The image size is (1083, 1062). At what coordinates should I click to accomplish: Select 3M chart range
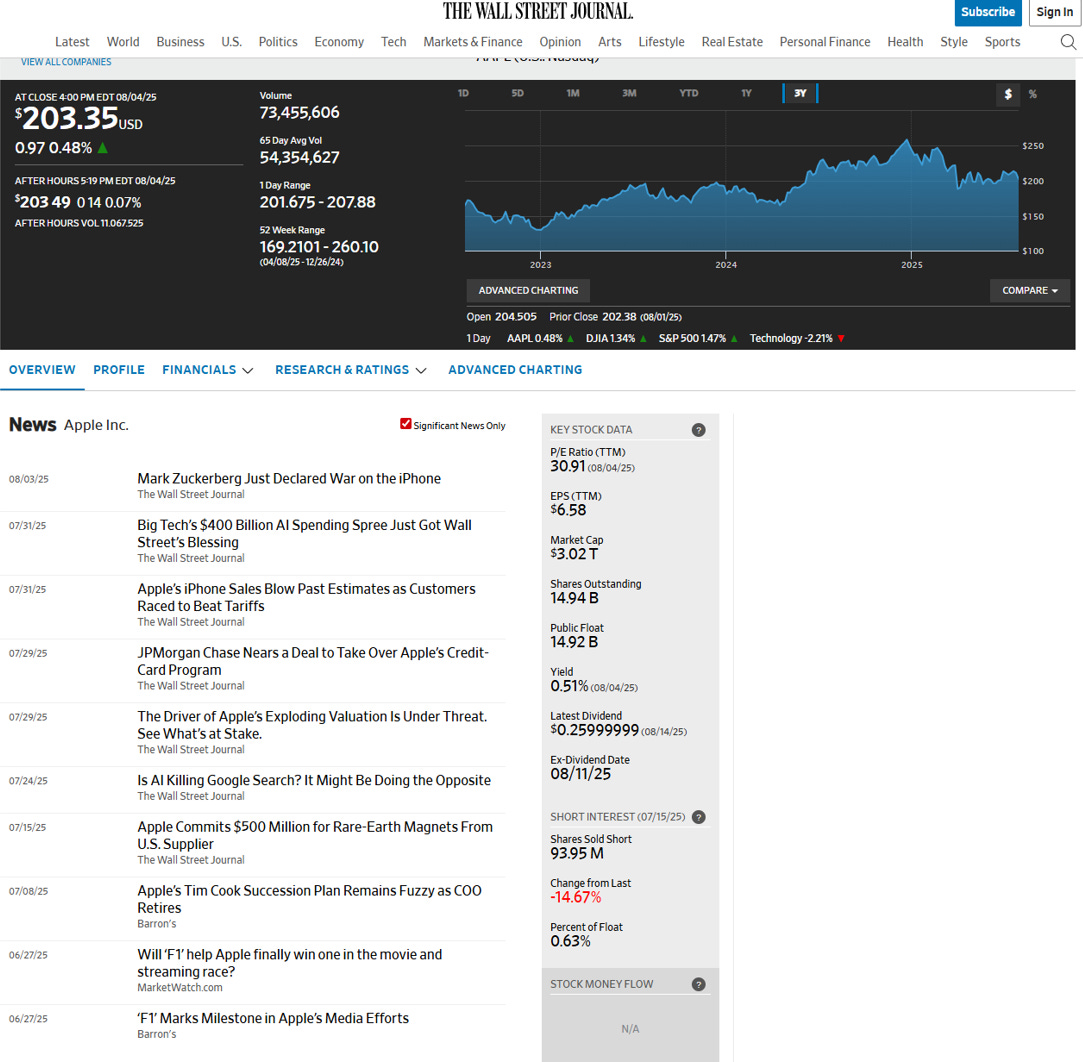629,93
